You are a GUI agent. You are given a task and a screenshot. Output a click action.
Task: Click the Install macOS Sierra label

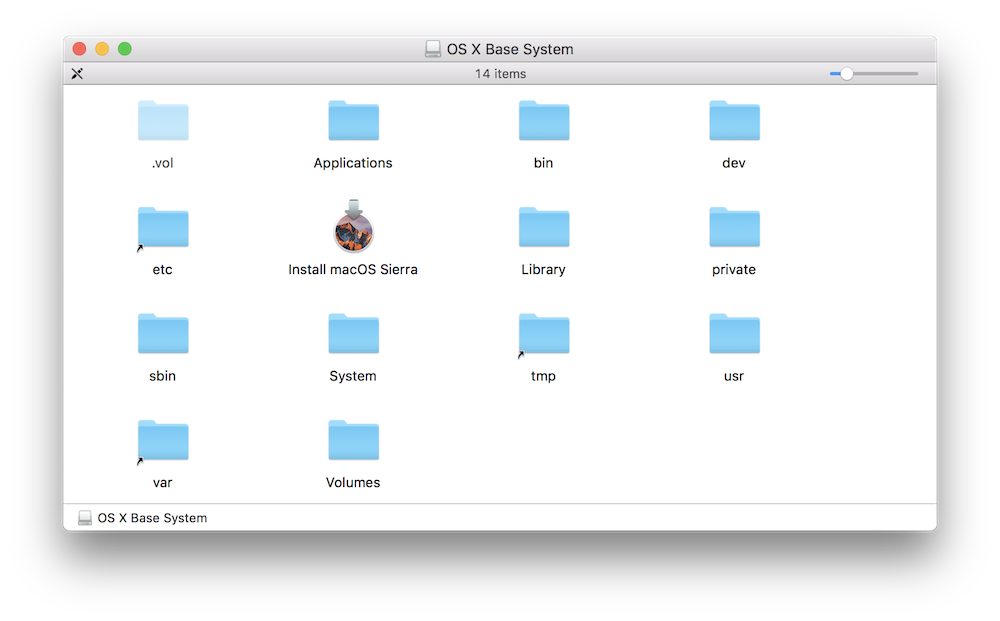(x=353, y=270)
